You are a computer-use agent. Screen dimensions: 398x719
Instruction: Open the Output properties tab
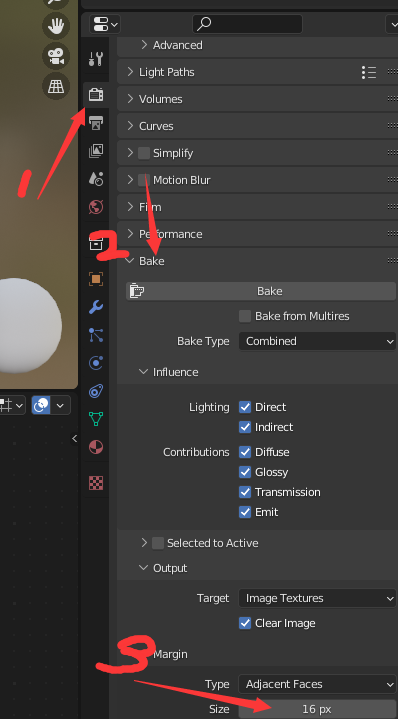(x=96, y=123)
